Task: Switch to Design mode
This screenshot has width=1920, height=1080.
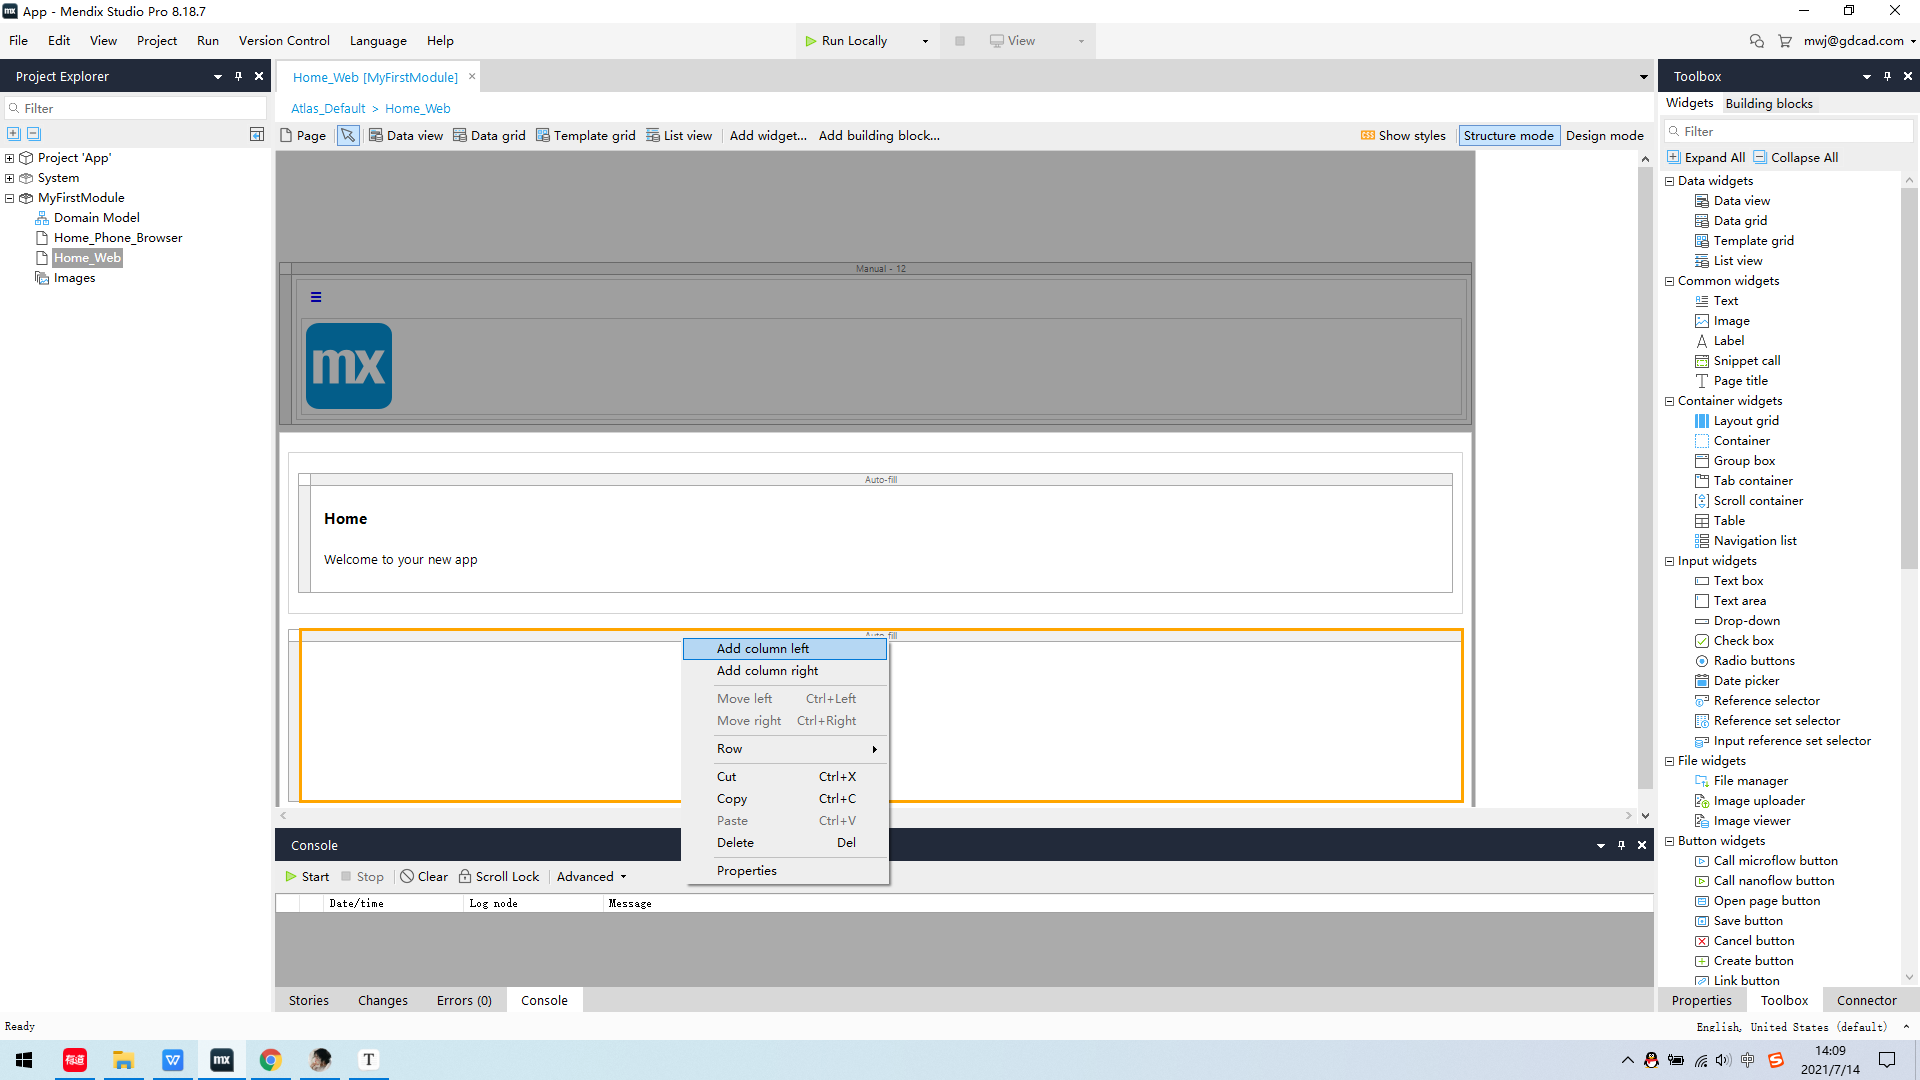Action: click(x=1604, y=136)
